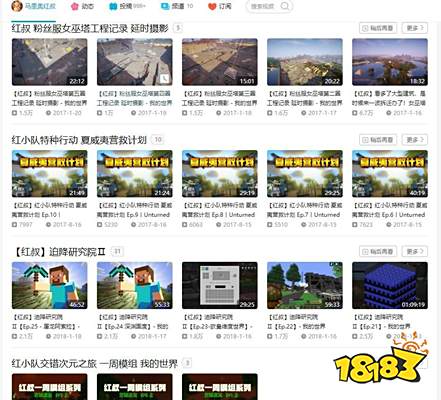441x400 pixels.
Task: Open video title 夏威夷营救计划 Ep.10
Action: pyautogui.click(x=49, y=210)
